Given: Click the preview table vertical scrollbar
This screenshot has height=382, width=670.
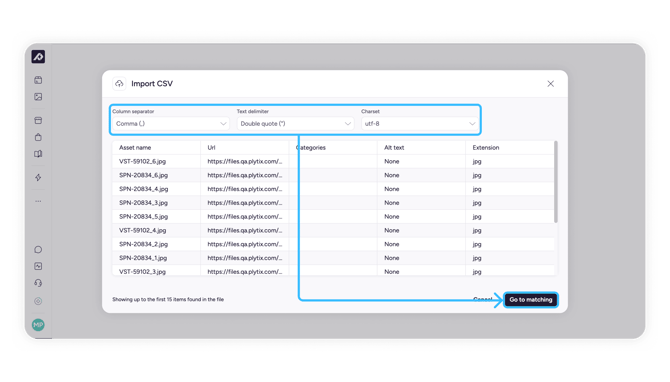Looking at the screenshot, I should point(555,182).
